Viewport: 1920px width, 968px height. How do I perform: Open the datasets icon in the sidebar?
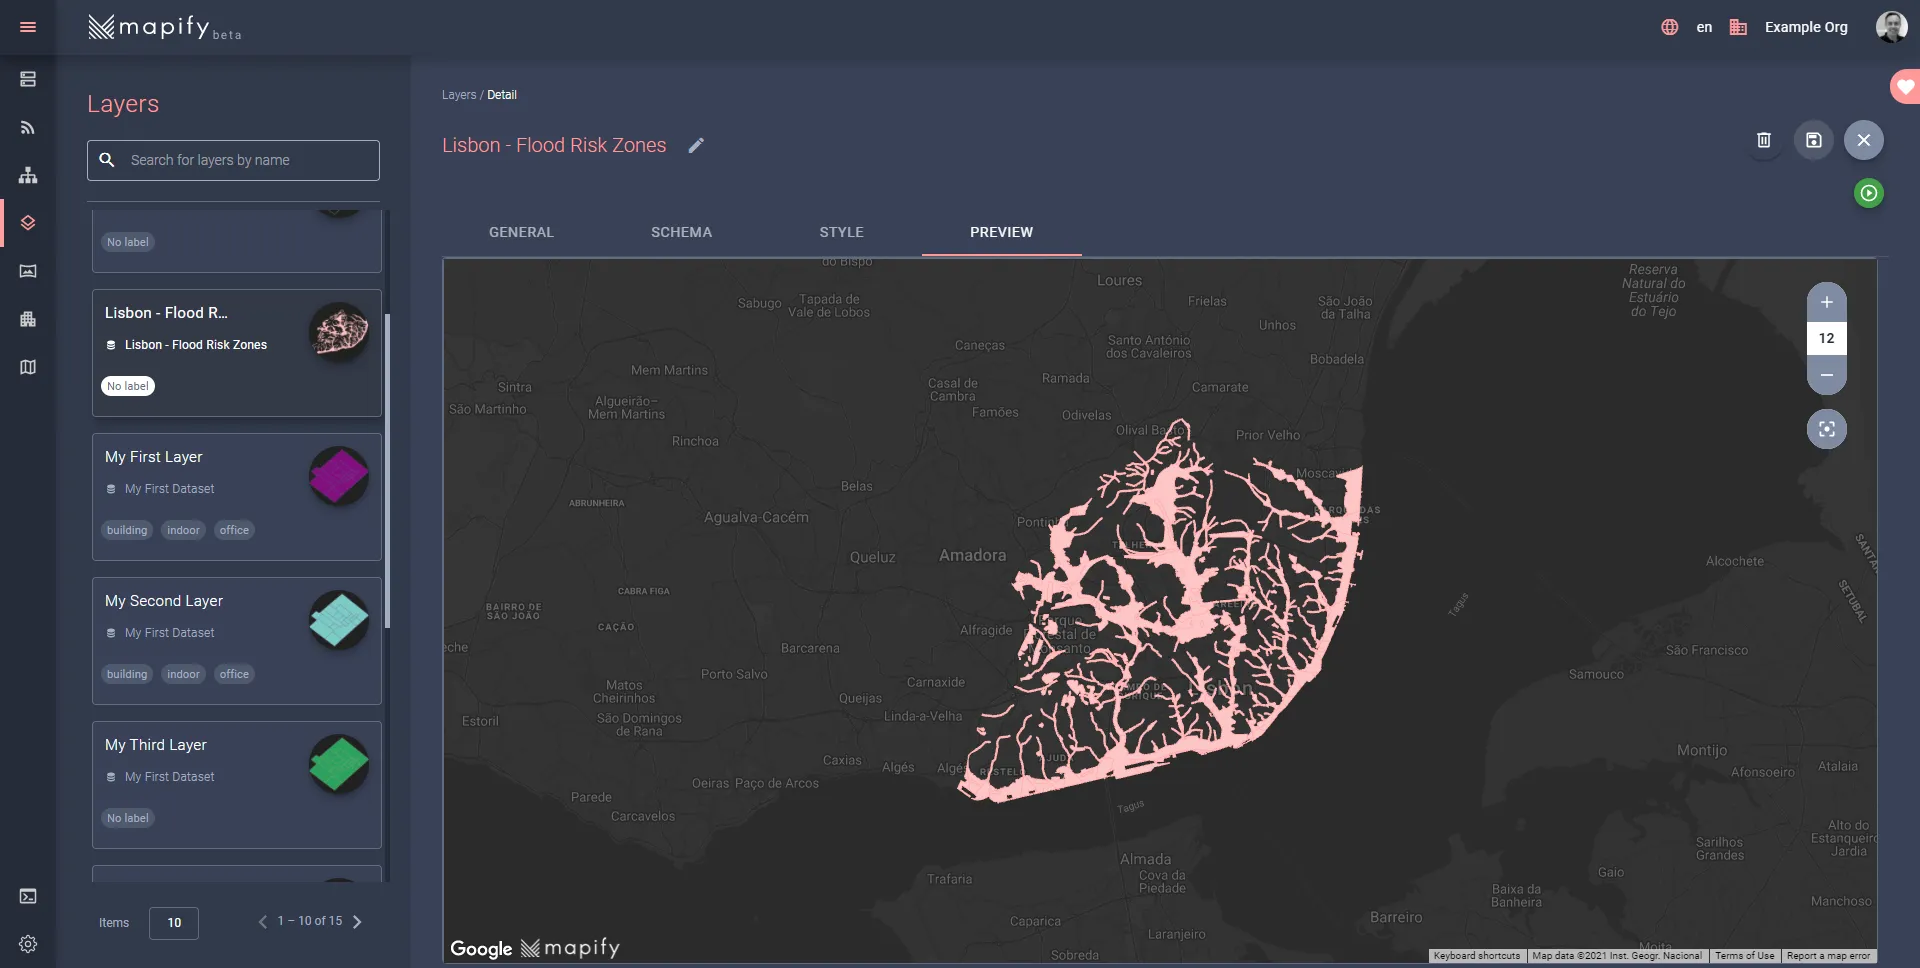click(x=28, y=79)
